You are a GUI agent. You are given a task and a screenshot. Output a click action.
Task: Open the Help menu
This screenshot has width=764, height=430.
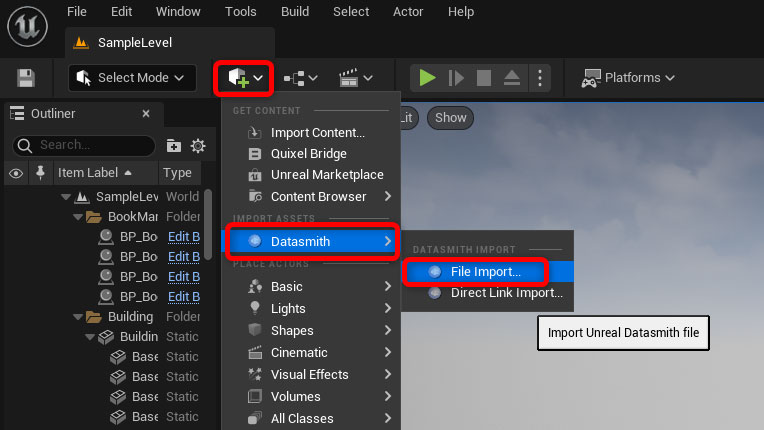pyautogui.click(x=461, y=12)
